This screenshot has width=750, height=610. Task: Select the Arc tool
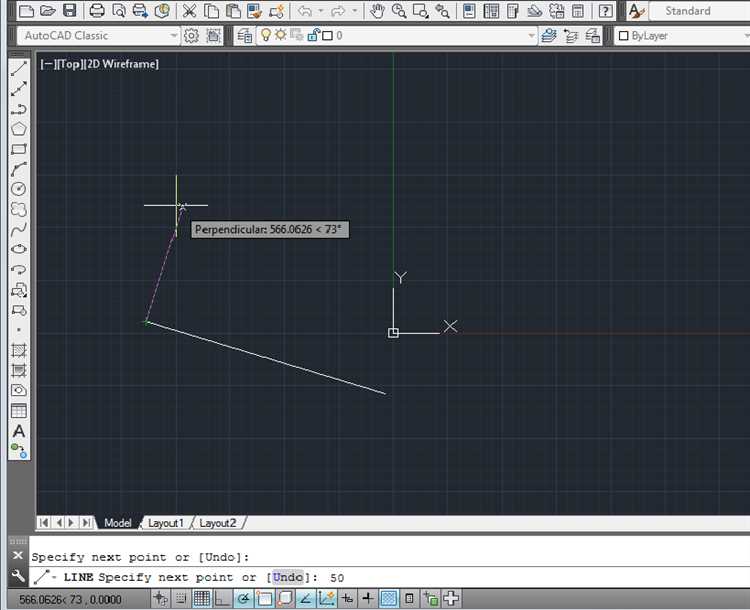(x=19, y=169)
